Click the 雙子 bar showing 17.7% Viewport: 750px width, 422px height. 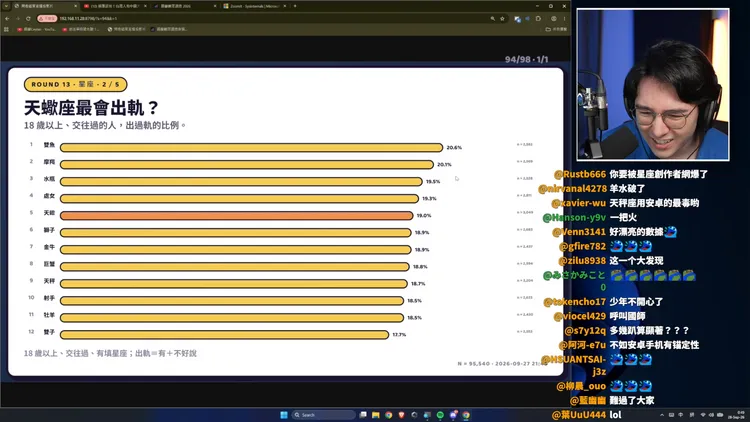(x=224, y=335)
